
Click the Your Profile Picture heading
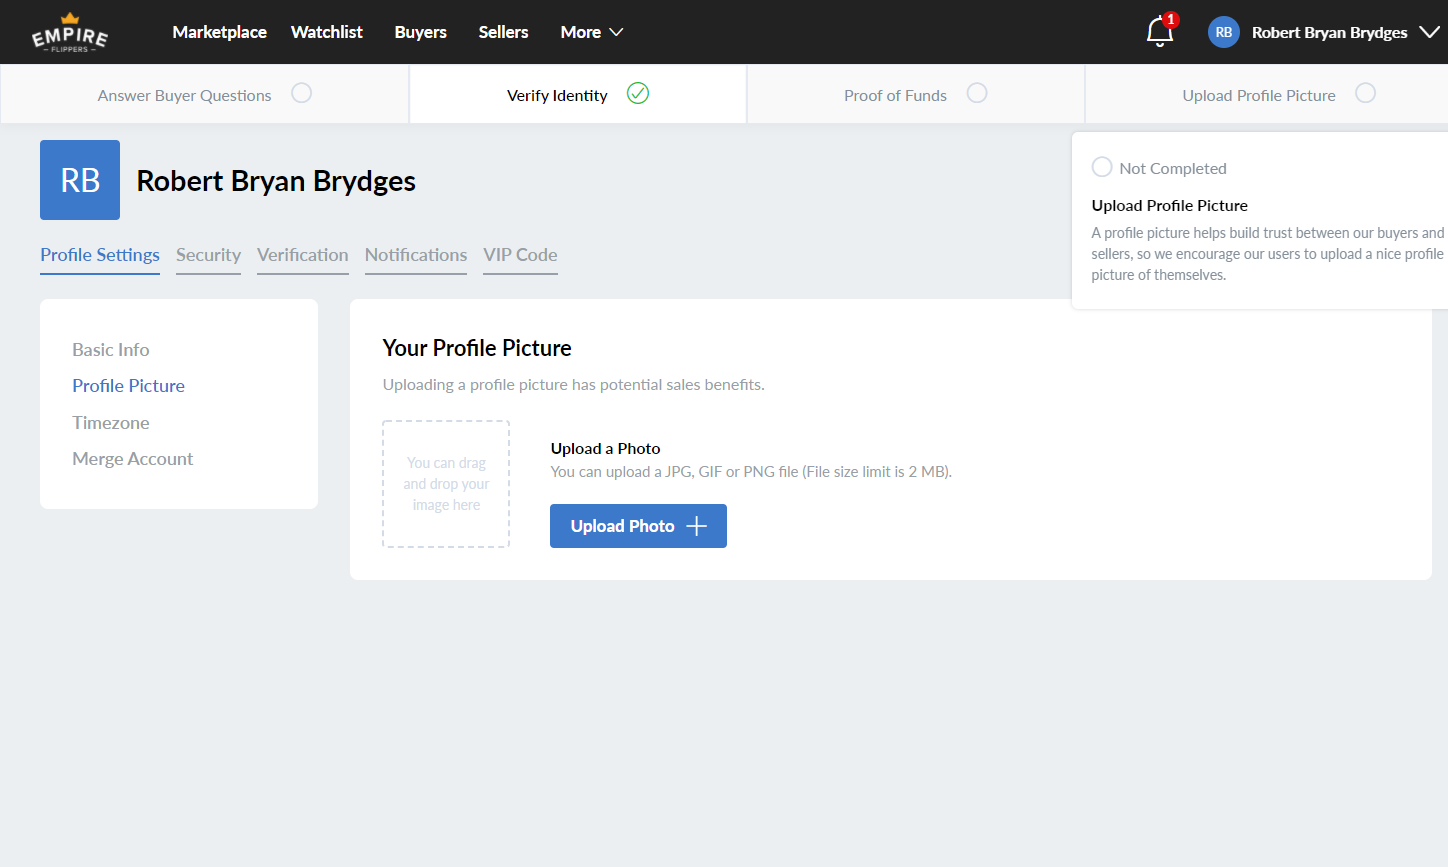coord(477,348)
